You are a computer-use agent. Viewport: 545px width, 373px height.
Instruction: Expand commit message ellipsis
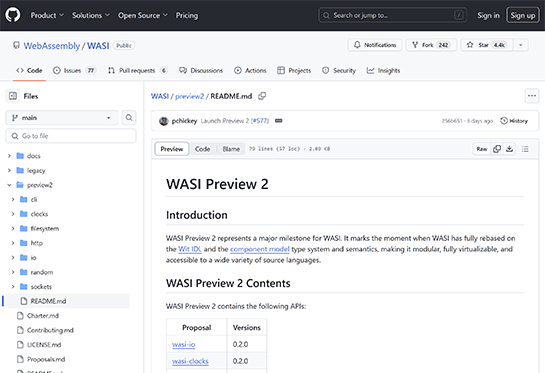(278, 121)
